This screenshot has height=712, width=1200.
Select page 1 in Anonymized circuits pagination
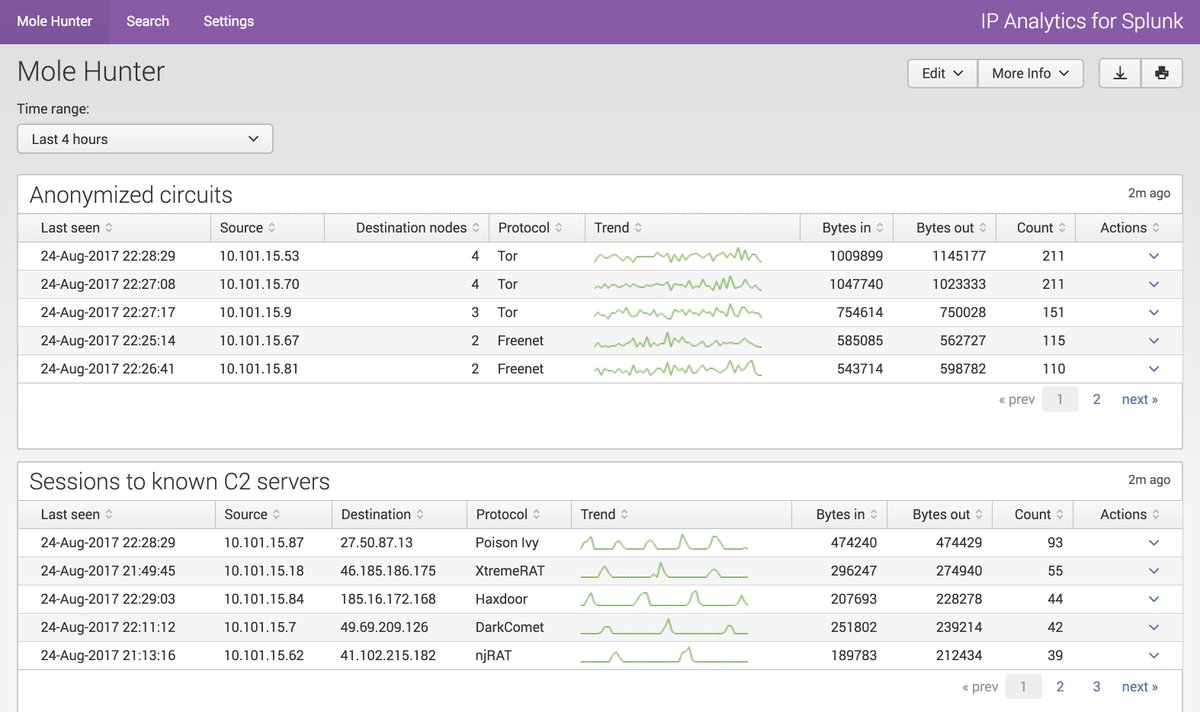[x=1060, y=399]
